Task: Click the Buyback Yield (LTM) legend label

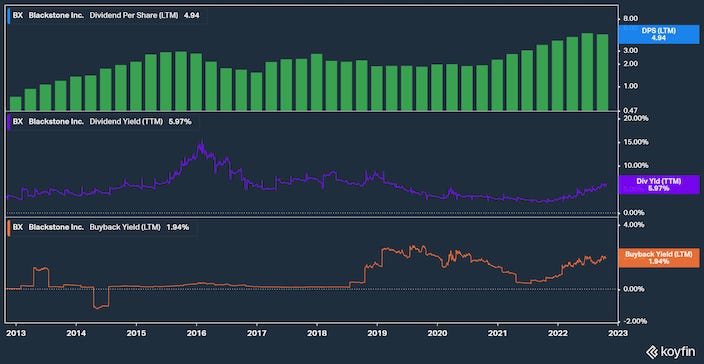Action: (x=125, y=228)
